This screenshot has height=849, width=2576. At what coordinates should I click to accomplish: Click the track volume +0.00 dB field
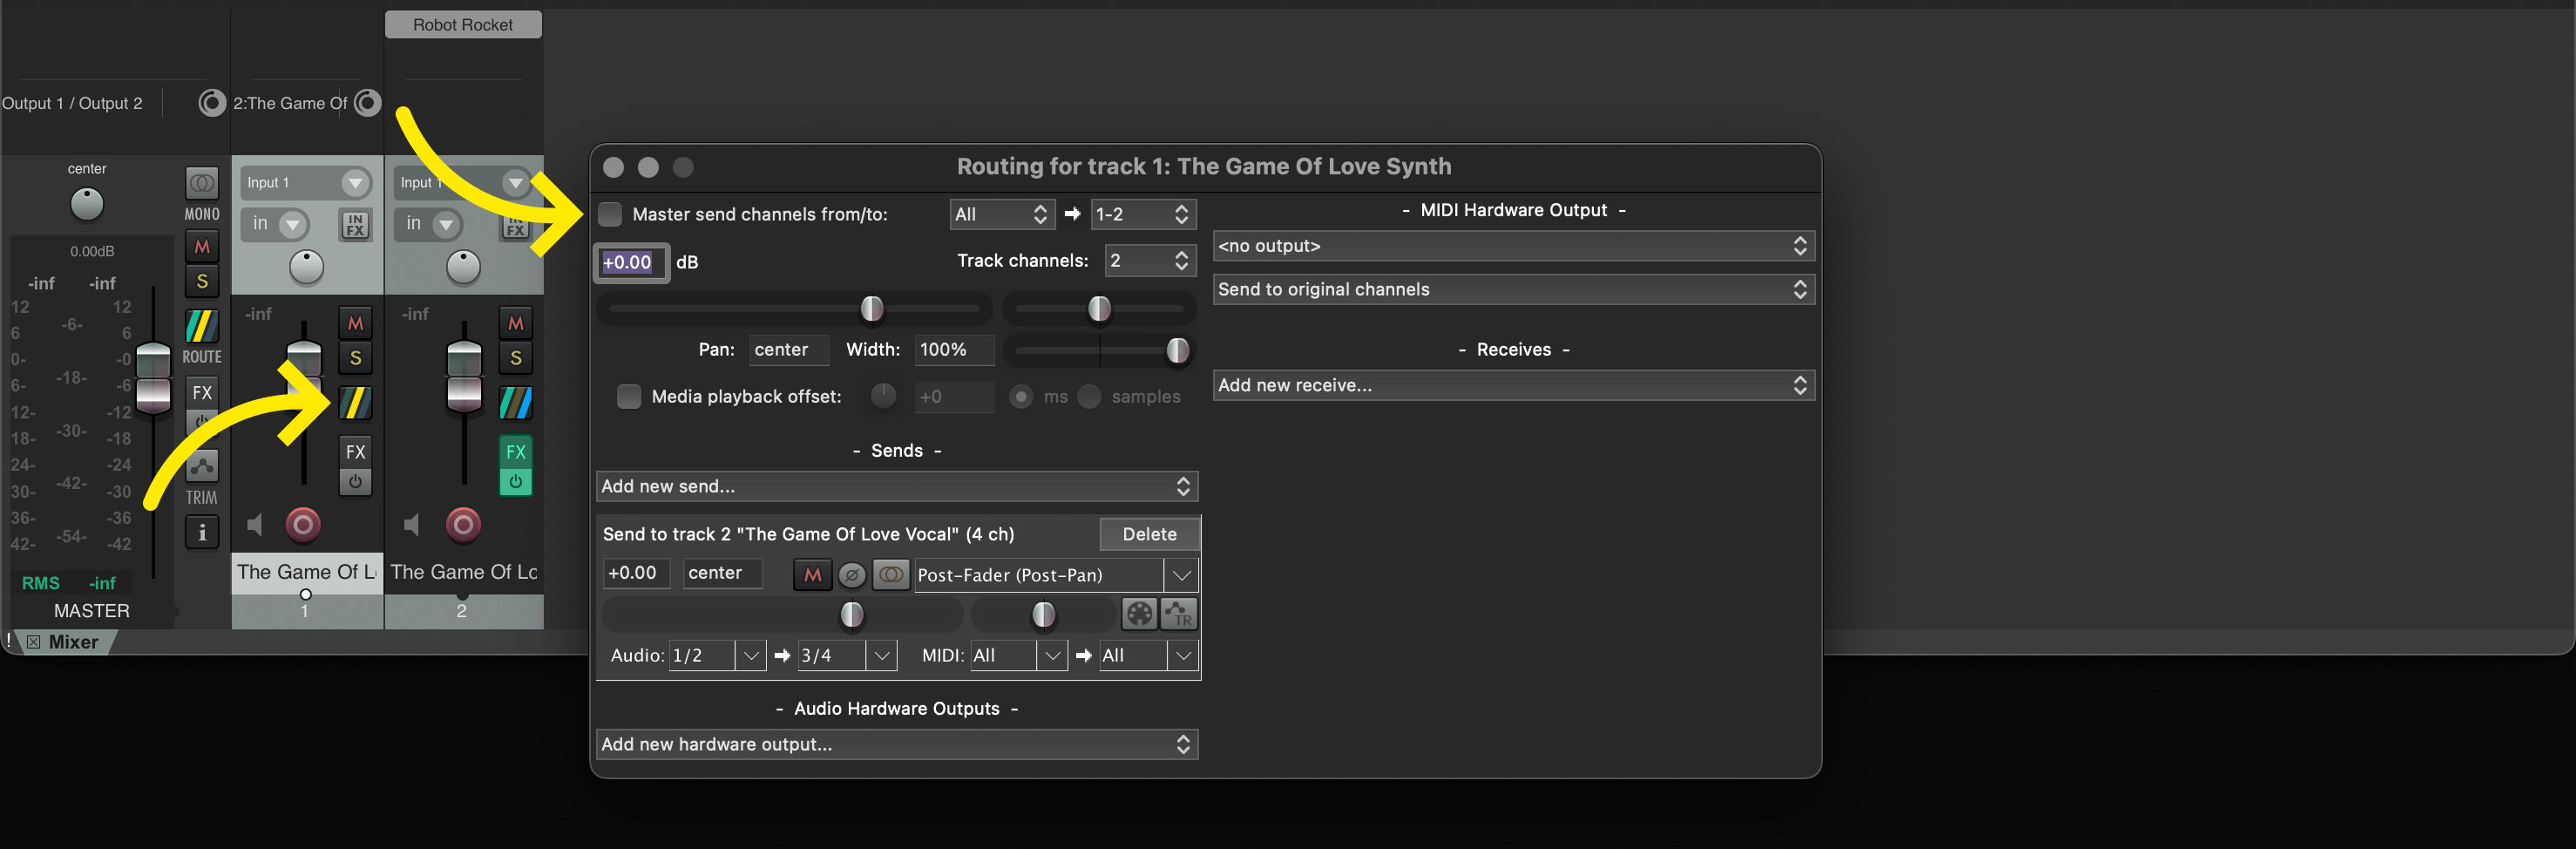[630, 262]
